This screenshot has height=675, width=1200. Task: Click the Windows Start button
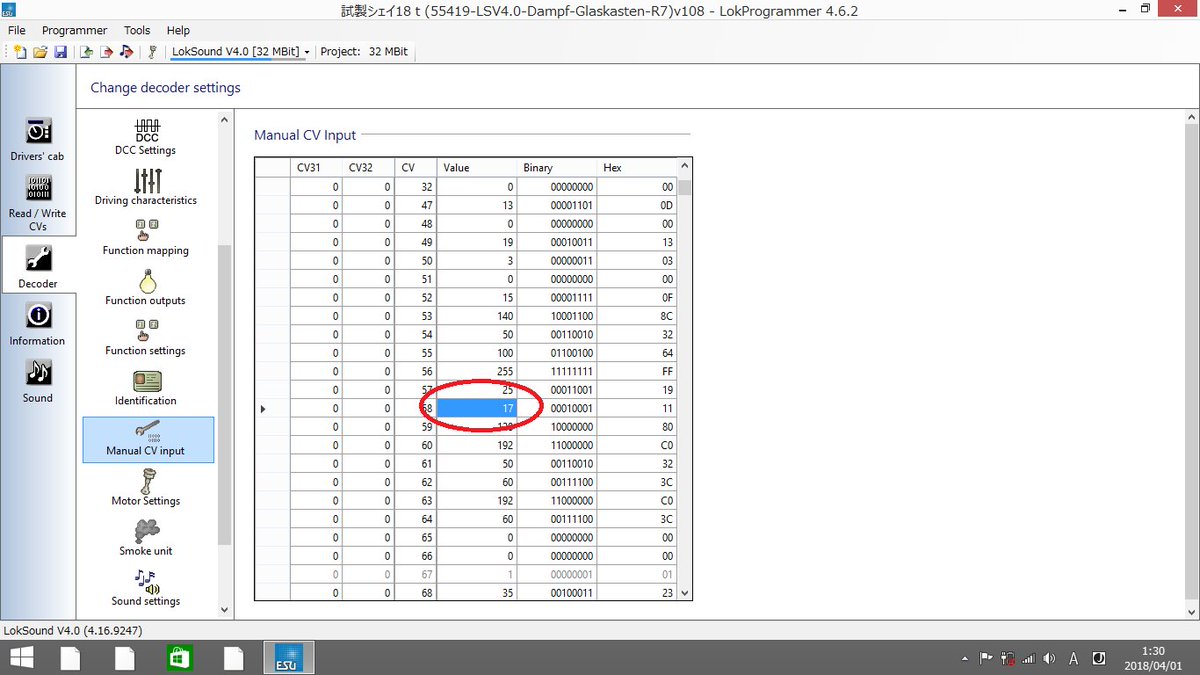(x=20, y=657)
